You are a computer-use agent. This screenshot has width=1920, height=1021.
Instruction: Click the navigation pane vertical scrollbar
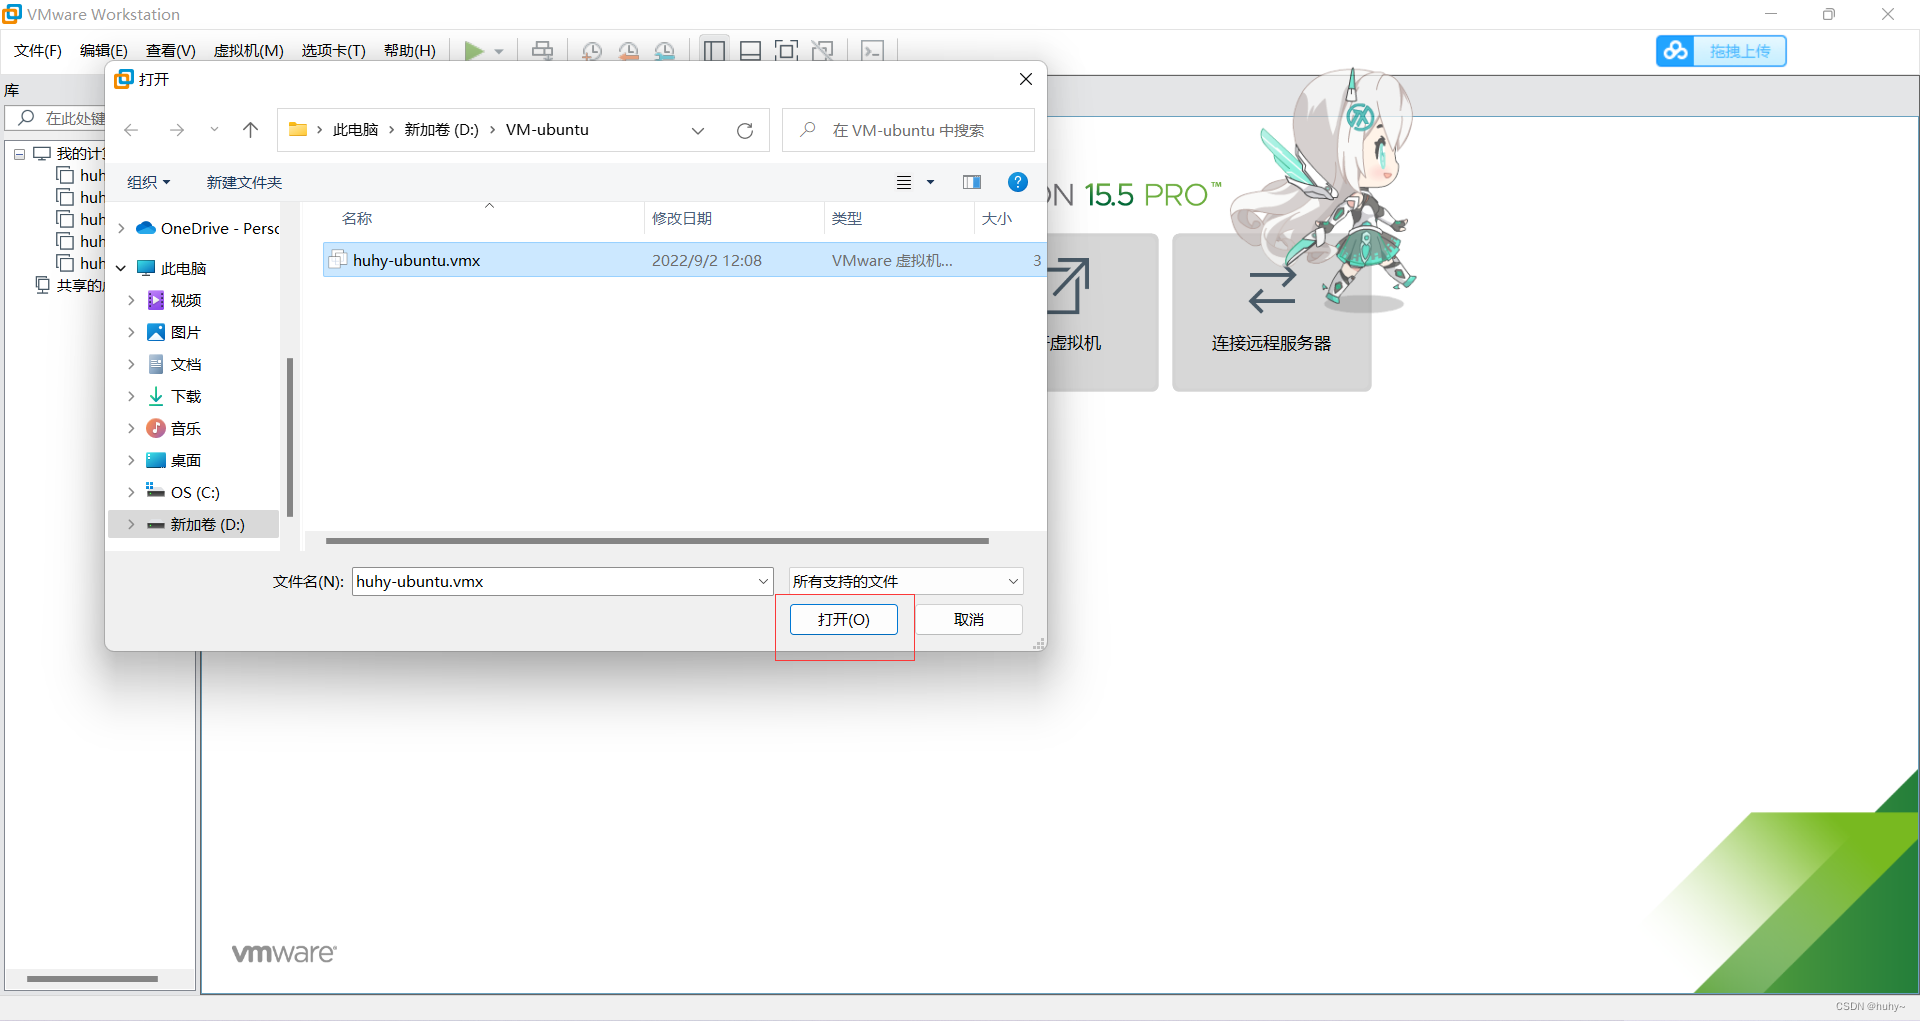click(x=290, y=437)
